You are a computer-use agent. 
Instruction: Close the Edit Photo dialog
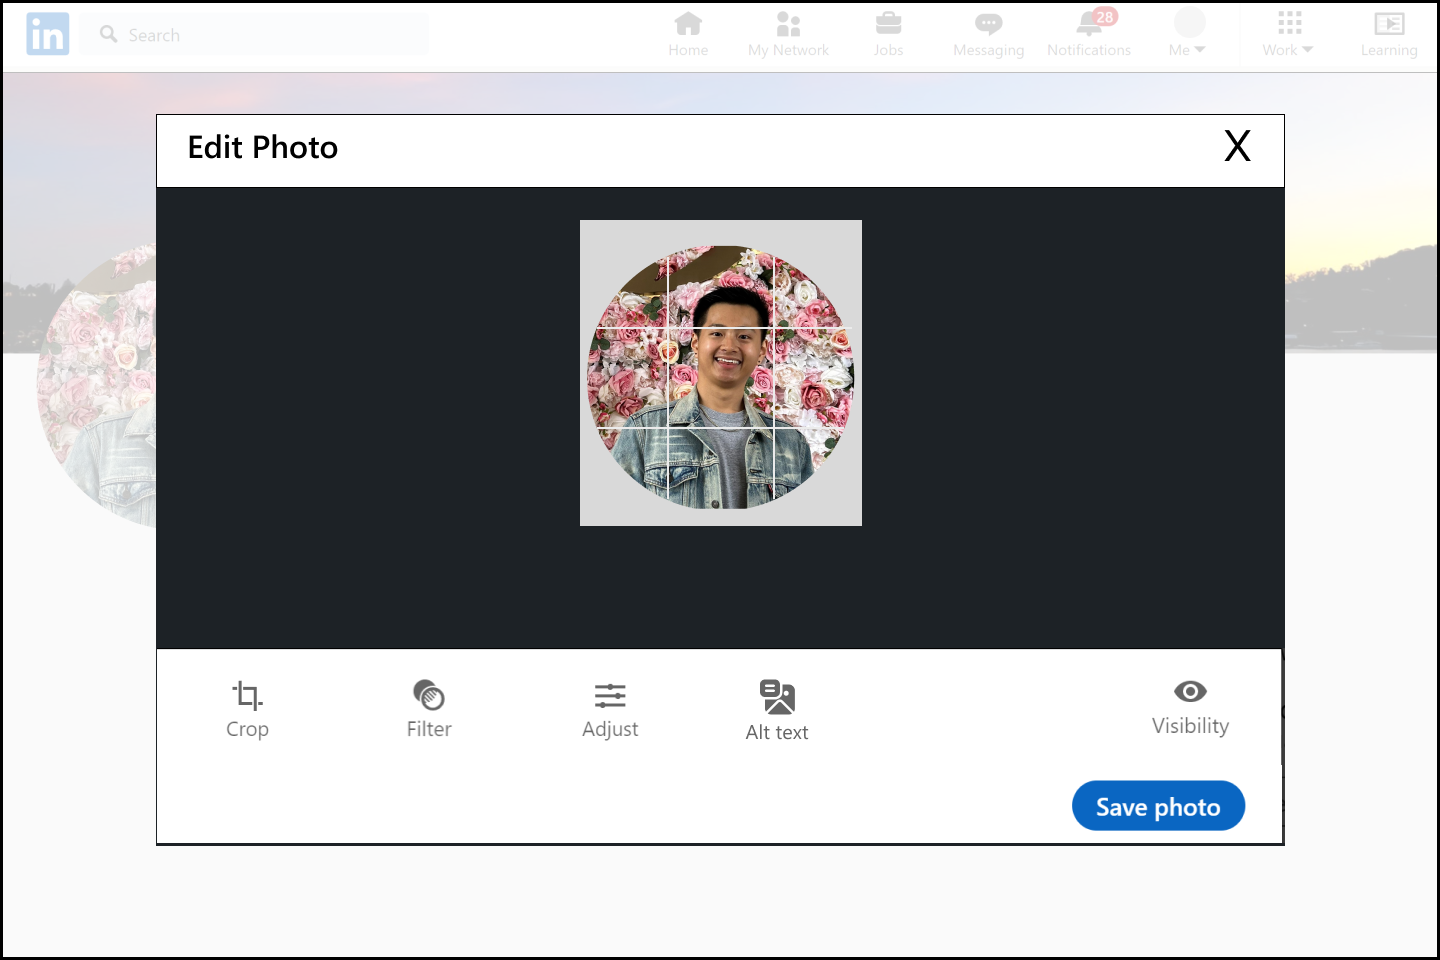[1238, 146]
